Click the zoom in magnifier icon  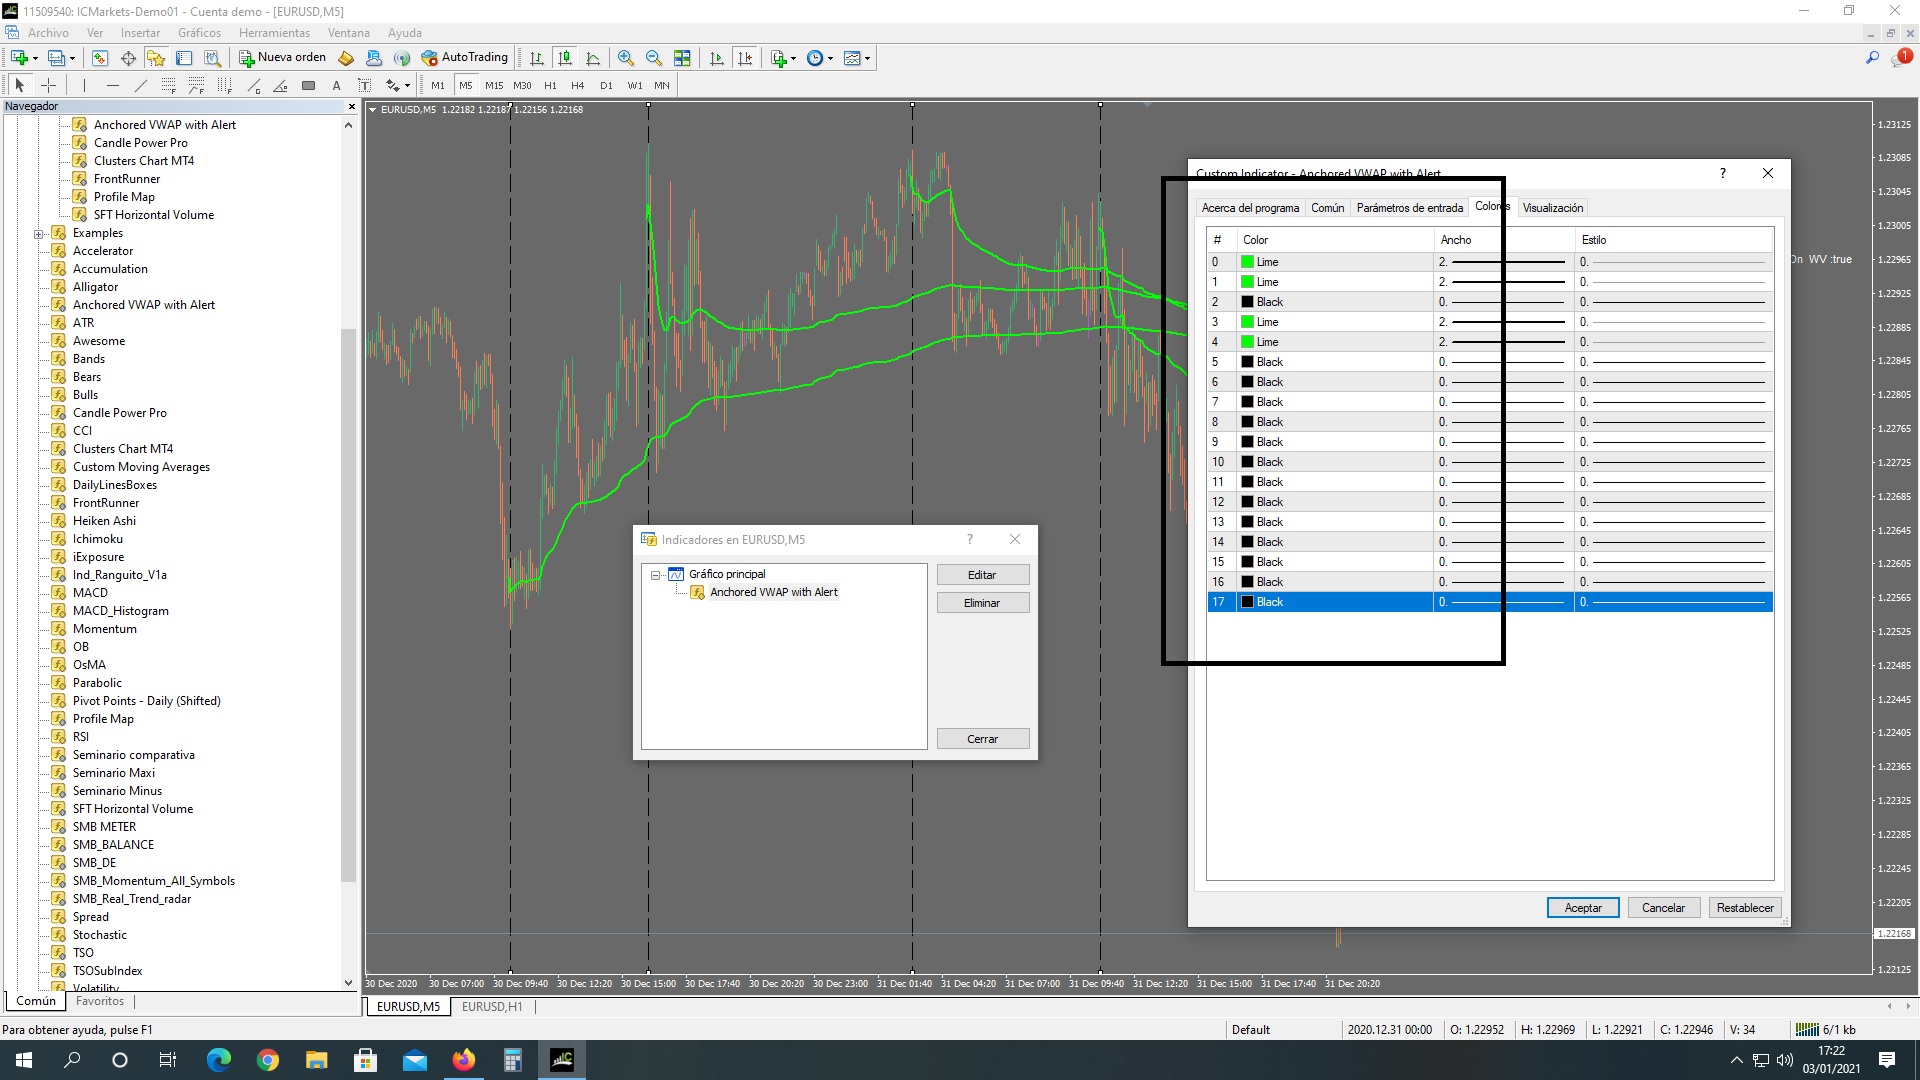626,58
